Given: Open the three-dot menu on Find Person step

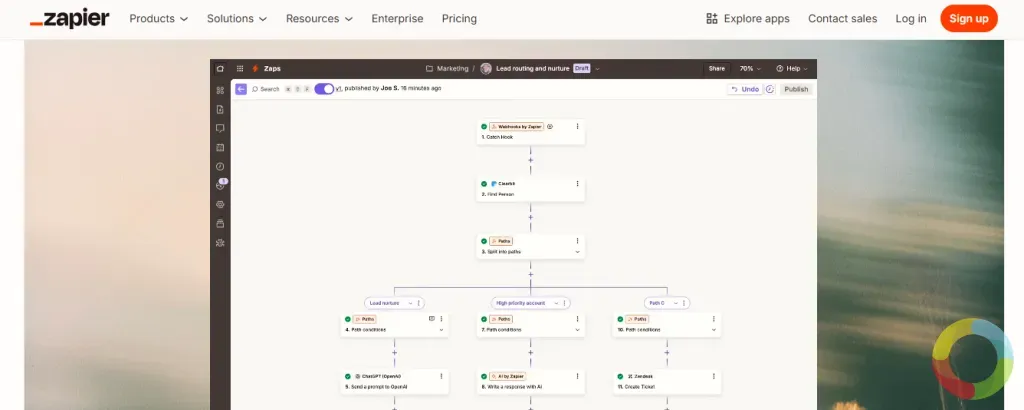Looking at the screenshot, I should coord(577,183).
